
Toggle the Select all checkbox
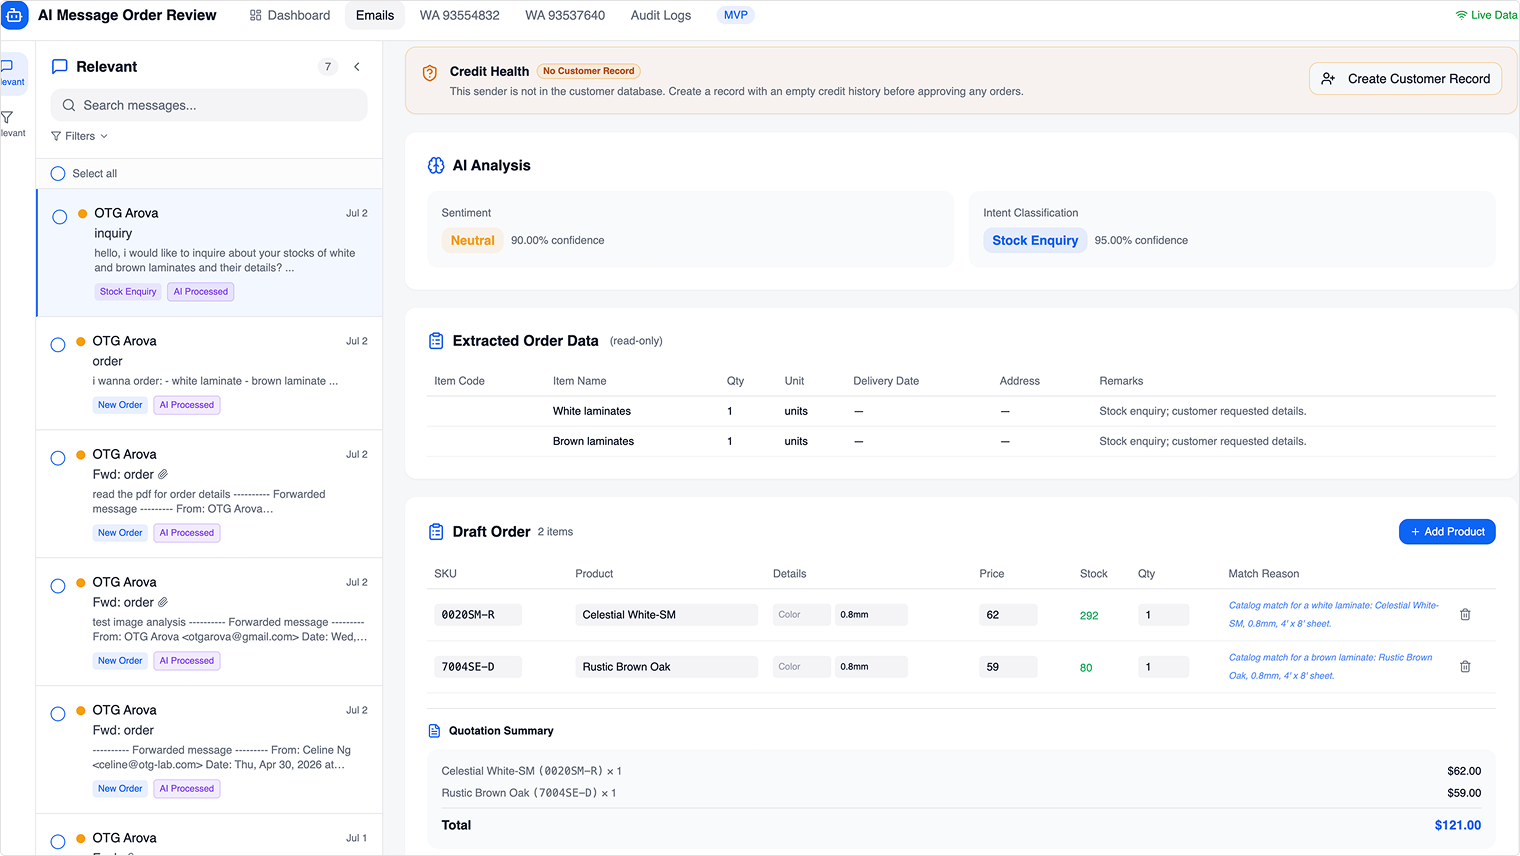coord(58,174)
